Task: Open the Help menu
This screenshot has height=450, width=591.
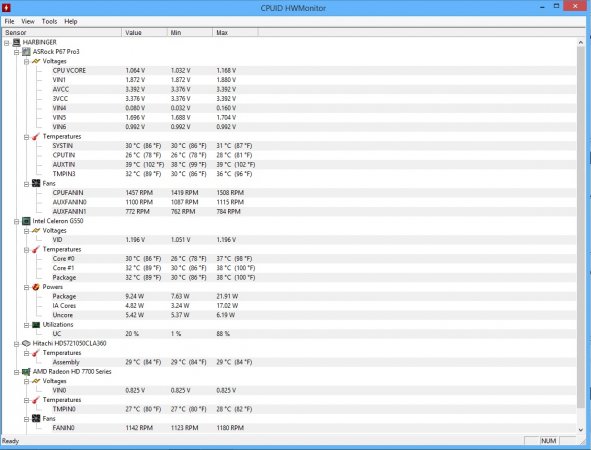Action: [x=71, y=21]
